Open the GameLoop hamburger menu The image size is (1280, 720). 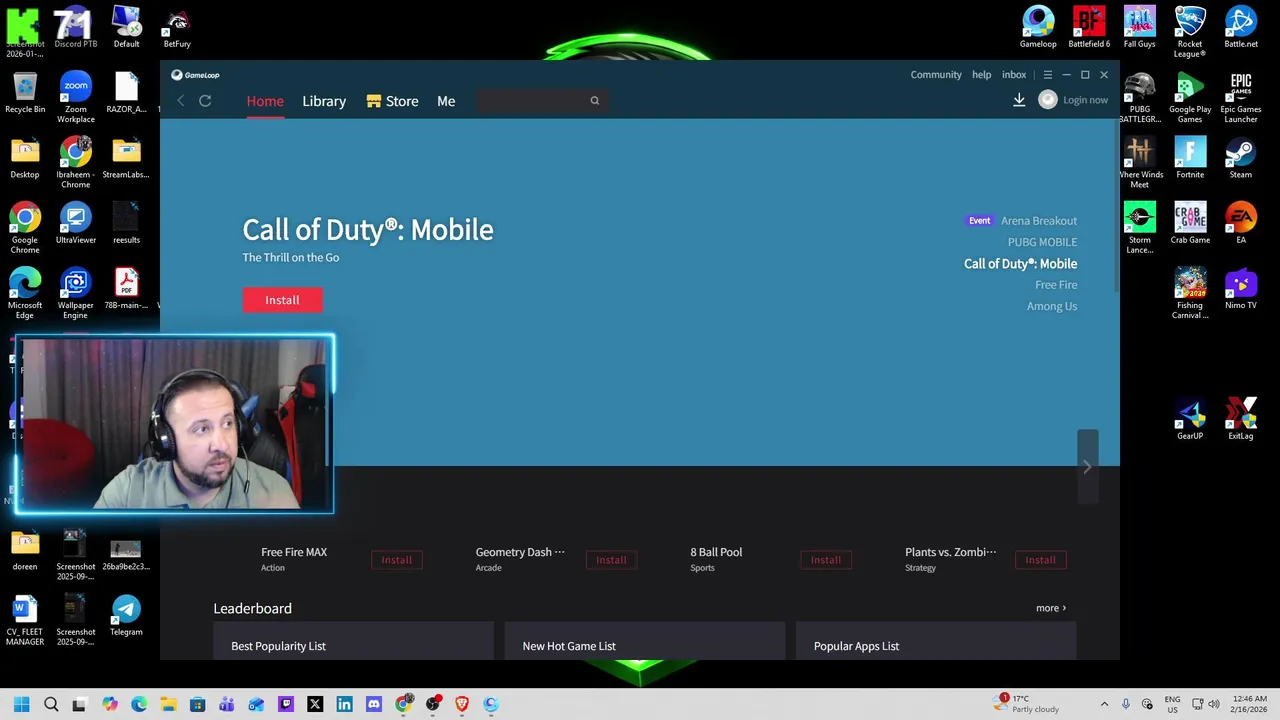1047,75
